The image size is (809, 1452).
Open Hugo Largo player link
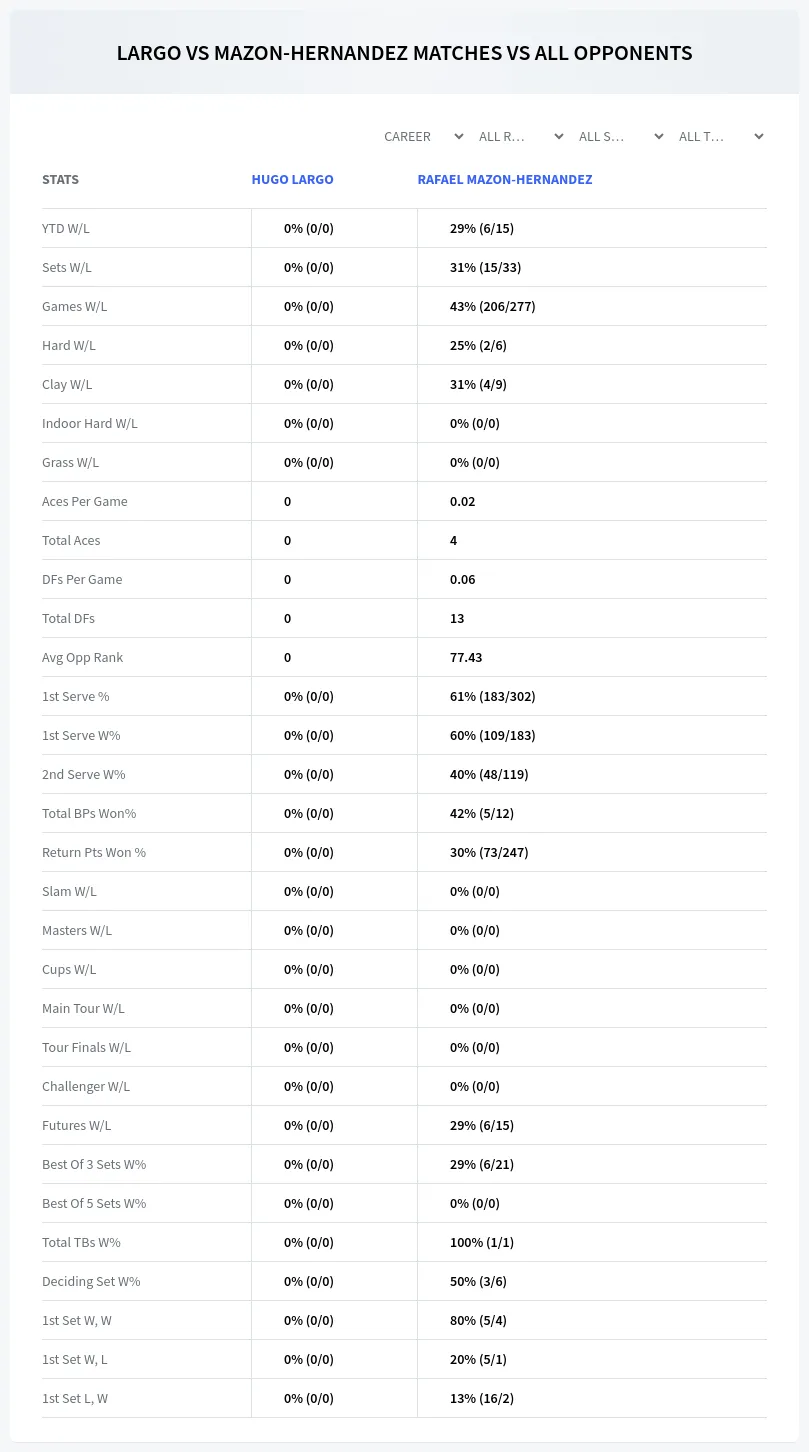click(293, 180)
